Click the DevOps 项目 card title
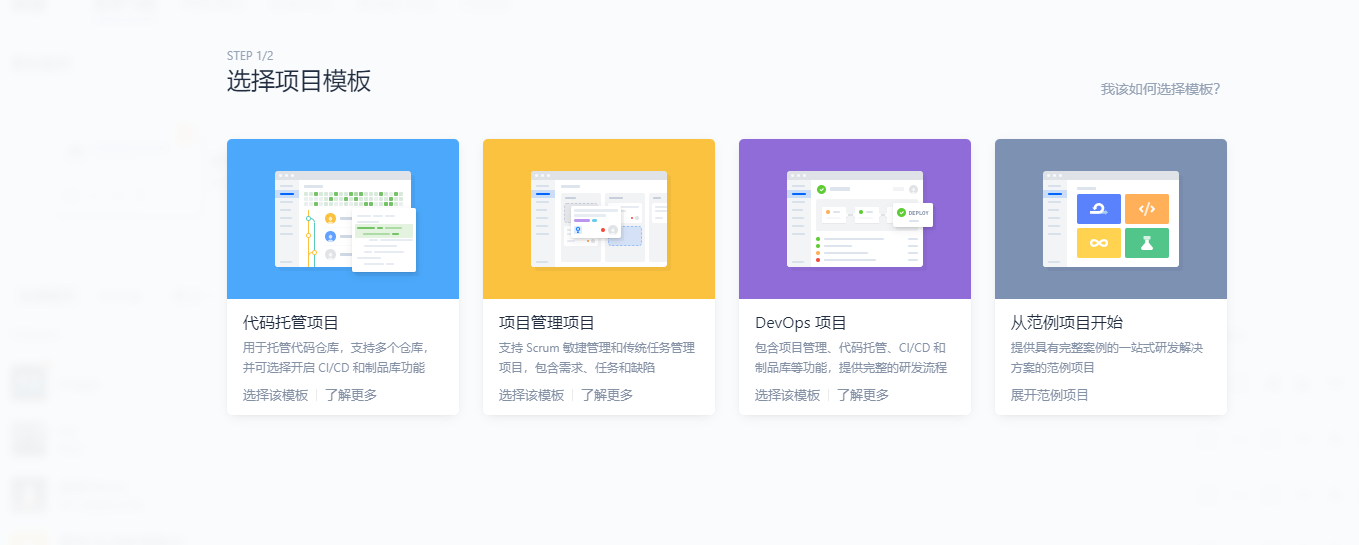The width and height of the screenshot is (1359, 545). click(x=801, y=323)
